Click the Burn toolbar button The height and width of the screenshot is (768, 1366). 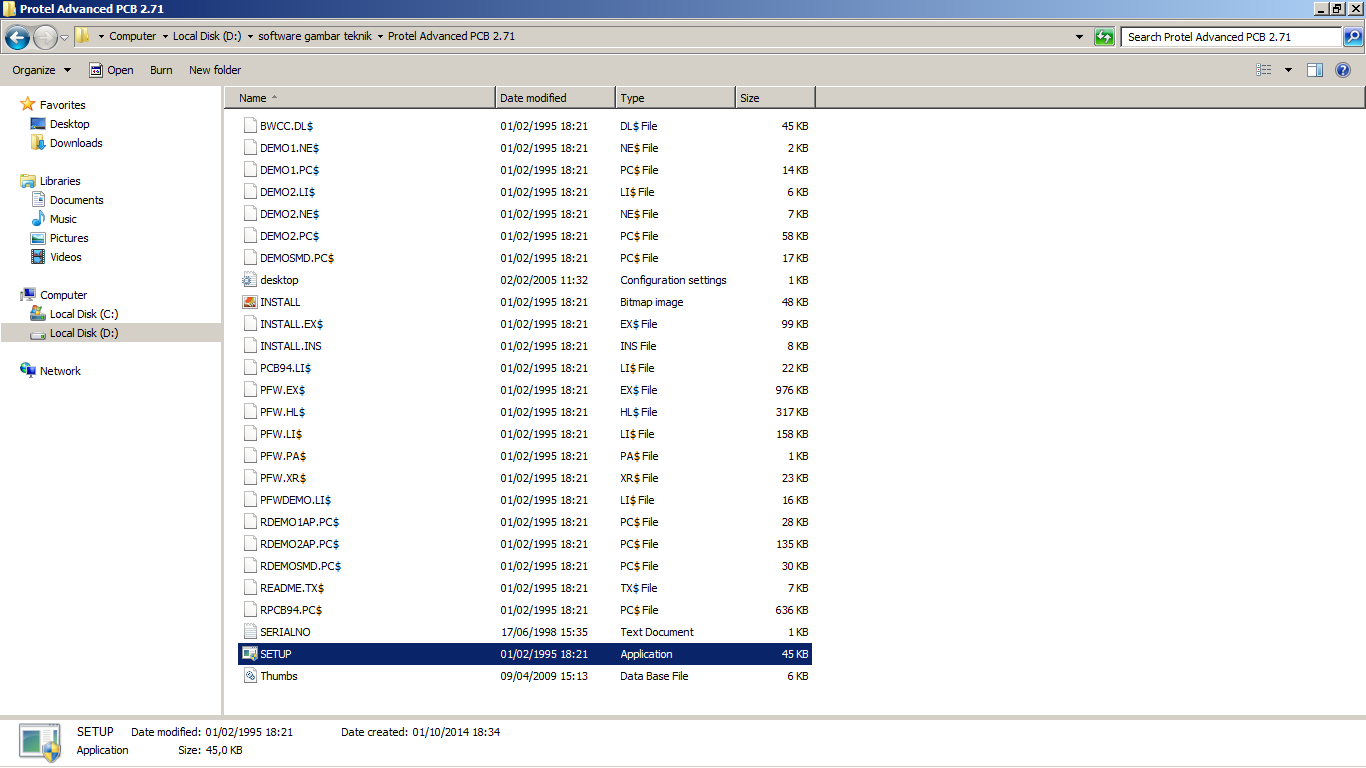coord(161,70)
